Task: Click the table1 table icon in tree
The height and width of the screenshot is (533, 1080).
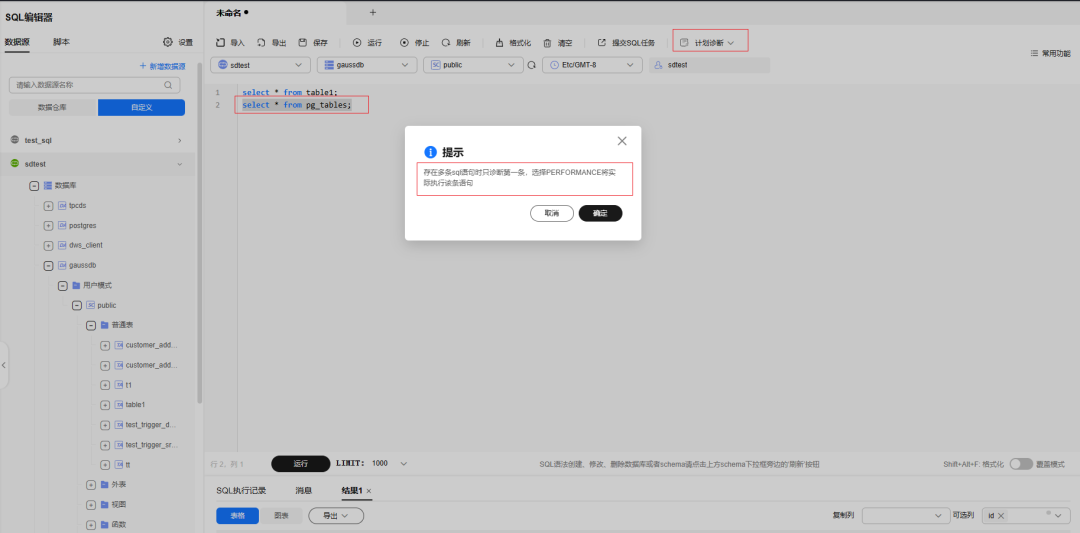Action: [x=118, y=404]
